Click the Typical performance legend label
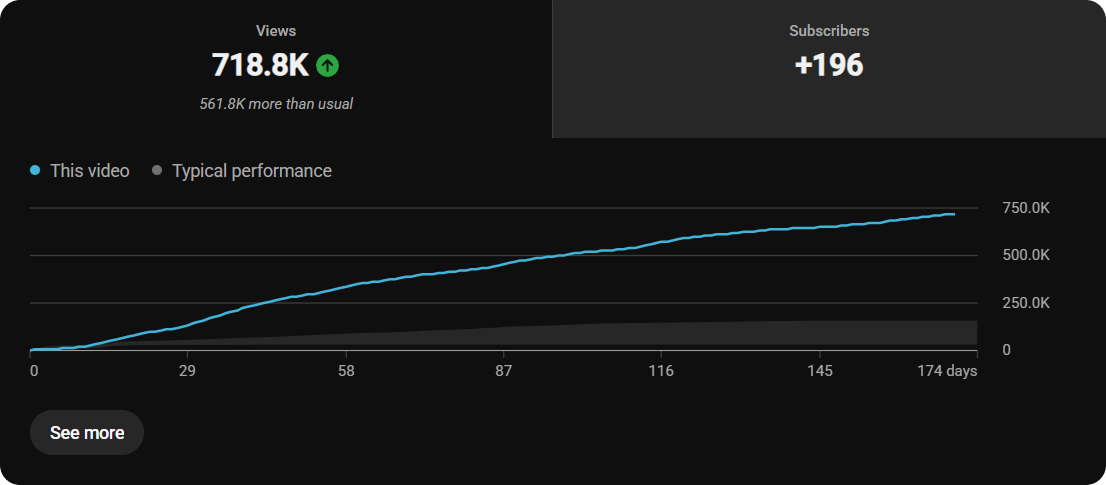This screenshot has height=485, width=1106. tap(252, 171)
